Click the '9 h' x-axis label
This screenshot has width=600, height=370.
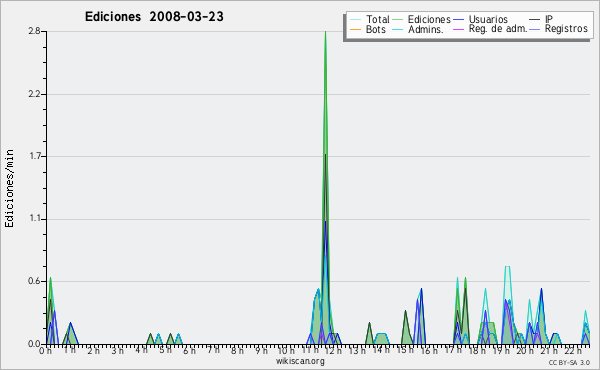click(261, 351)
